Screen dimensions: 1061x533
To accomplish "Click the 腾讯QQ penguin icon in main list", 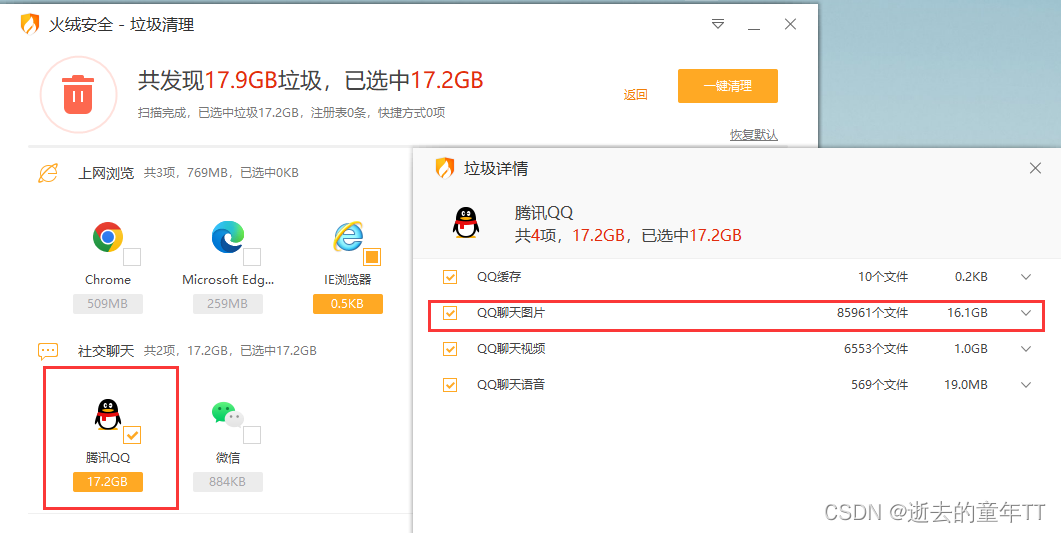I will [x=108, y=415].
